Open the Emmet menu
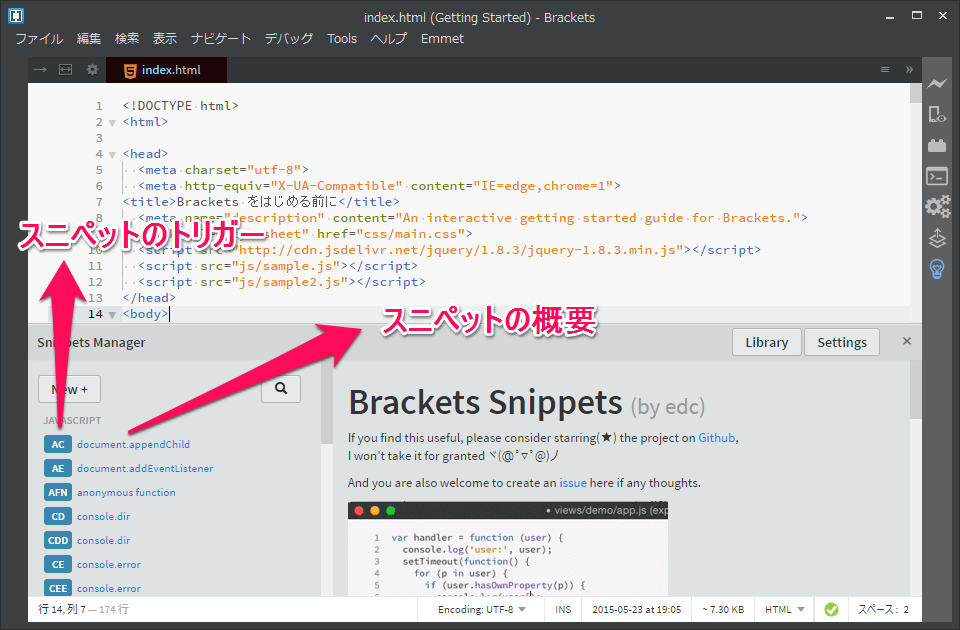The height and width of the screenshot is (630, 960). pyautogui.click(x=442, y=39)
